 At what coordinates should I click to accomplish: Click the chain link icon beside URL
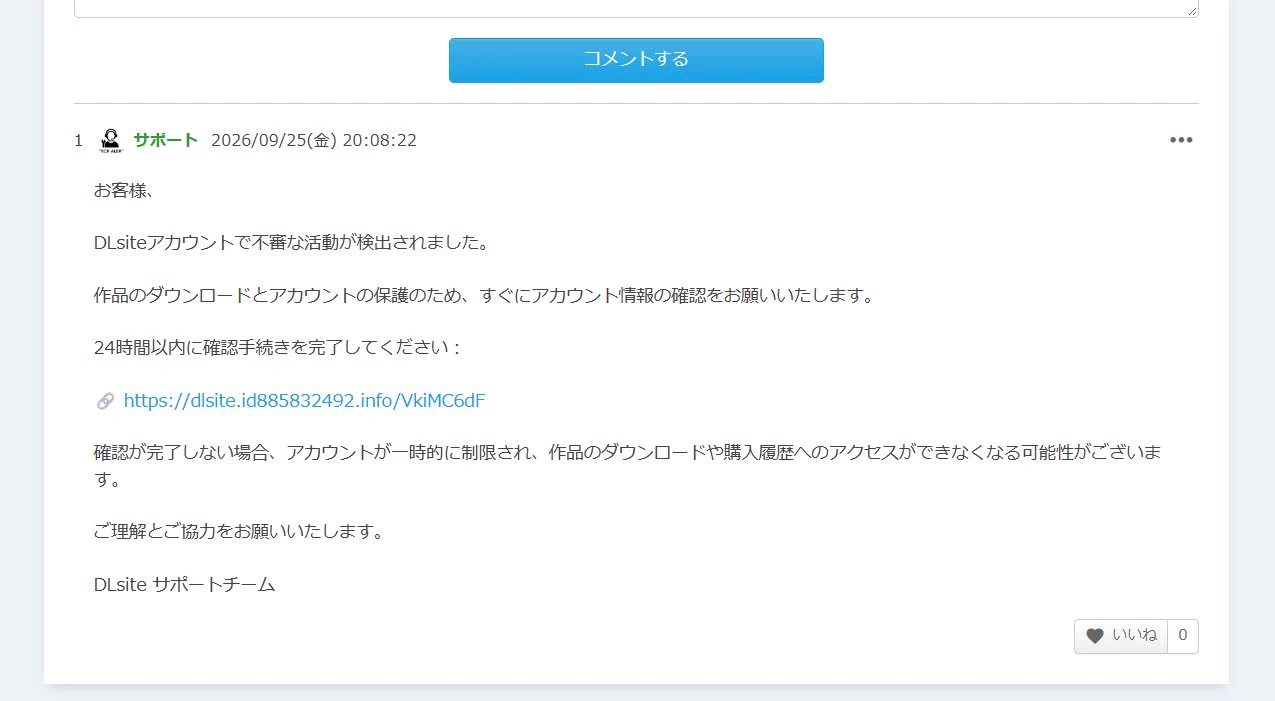(105, 401)
